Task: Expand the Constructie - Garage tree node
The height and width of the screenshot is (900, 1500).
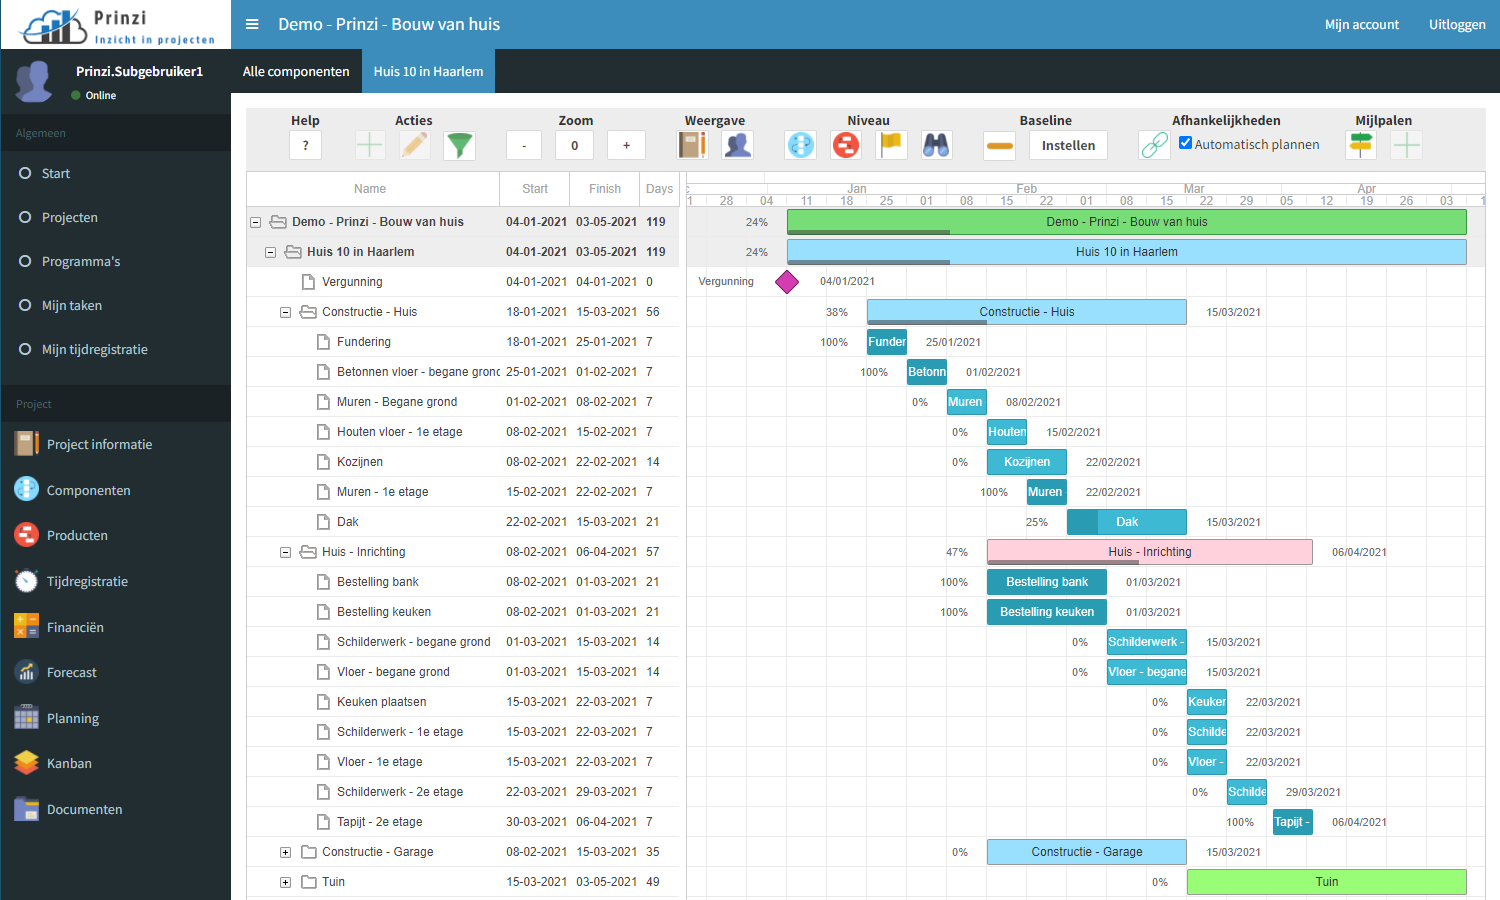Action: (x=285, y=852)
